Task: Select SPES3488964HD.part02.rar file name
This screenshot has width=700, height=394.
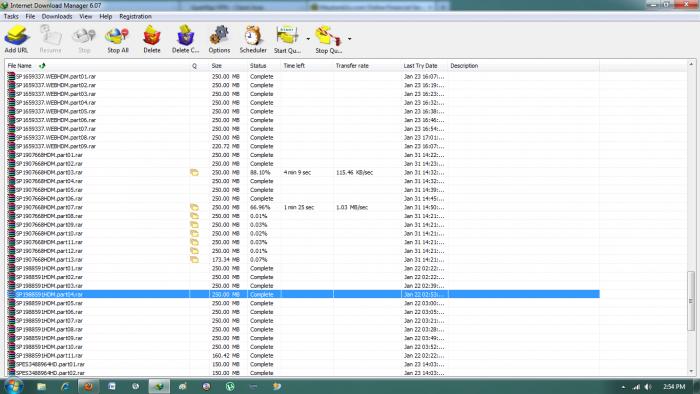Action: coord(50,373)
